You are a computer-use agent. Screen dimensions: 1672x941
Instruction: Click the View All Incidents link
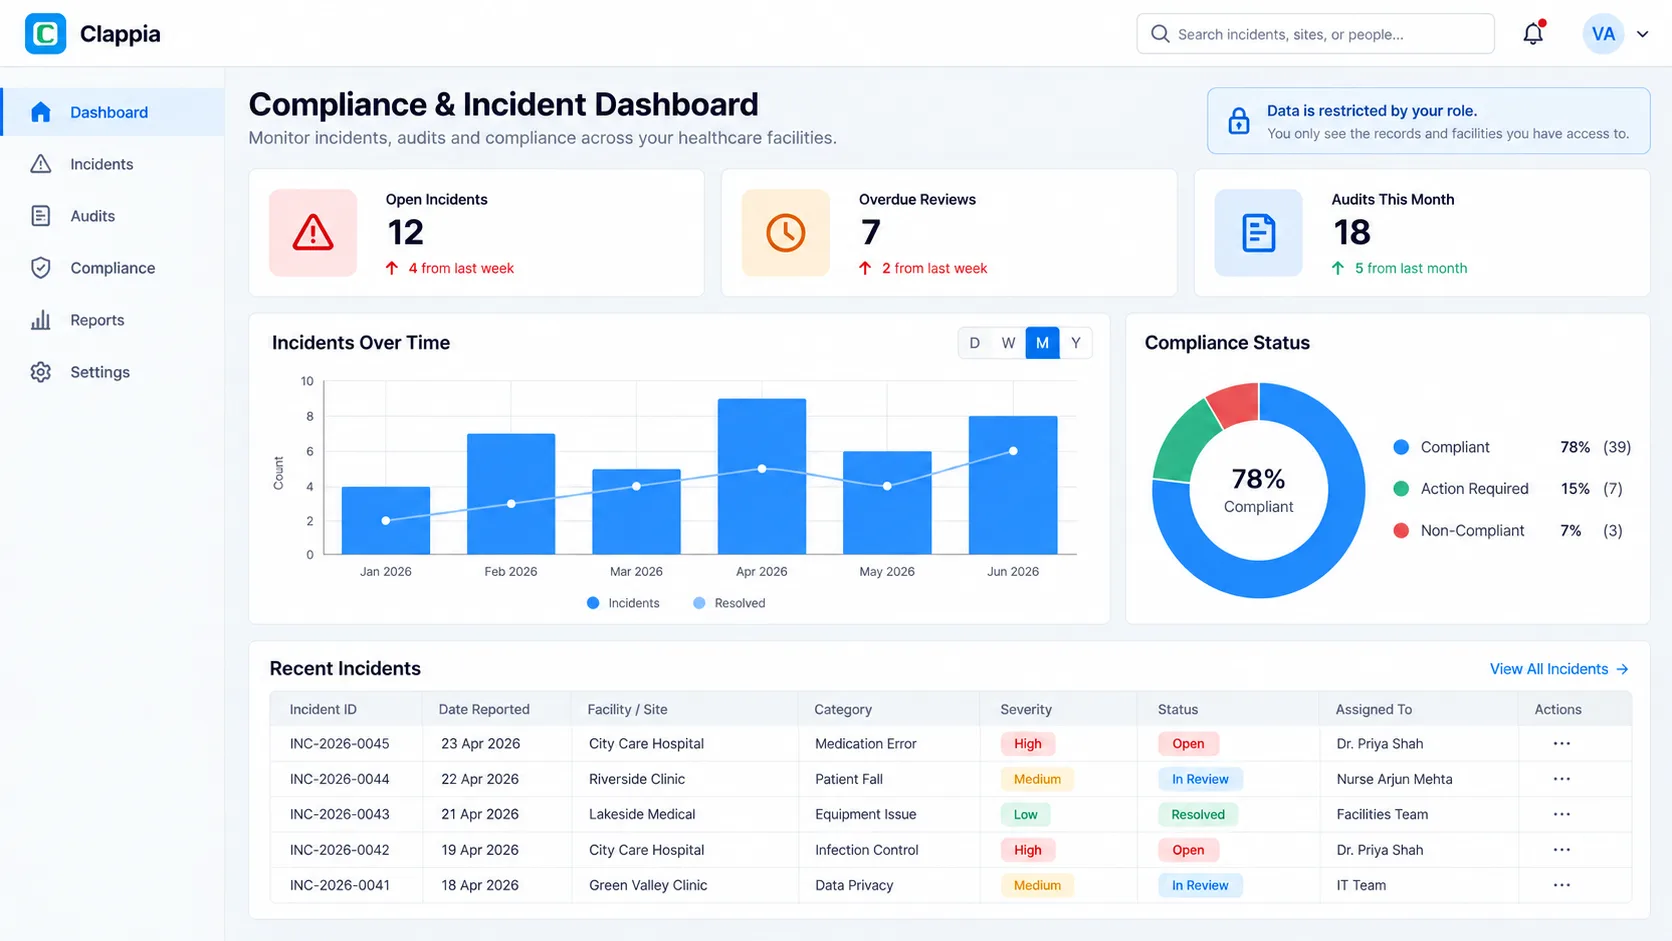[1559, 669]
